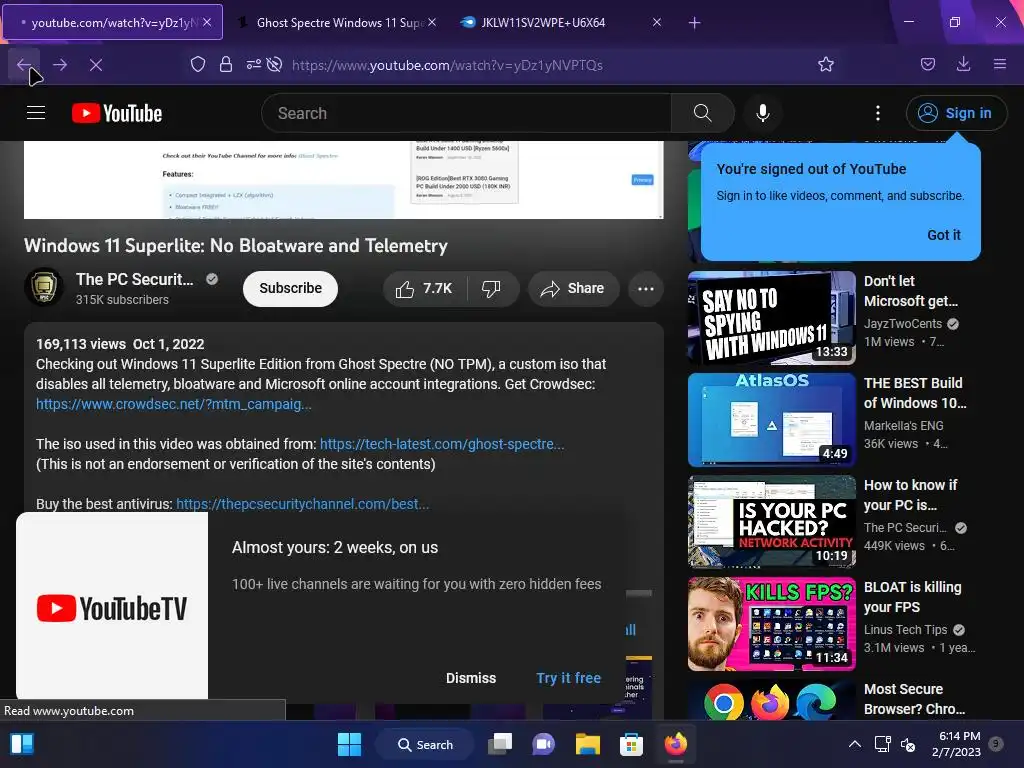The image size is (1024, 768).
Task: Open the crowdsec.net link in description
Action: (174, 404)
